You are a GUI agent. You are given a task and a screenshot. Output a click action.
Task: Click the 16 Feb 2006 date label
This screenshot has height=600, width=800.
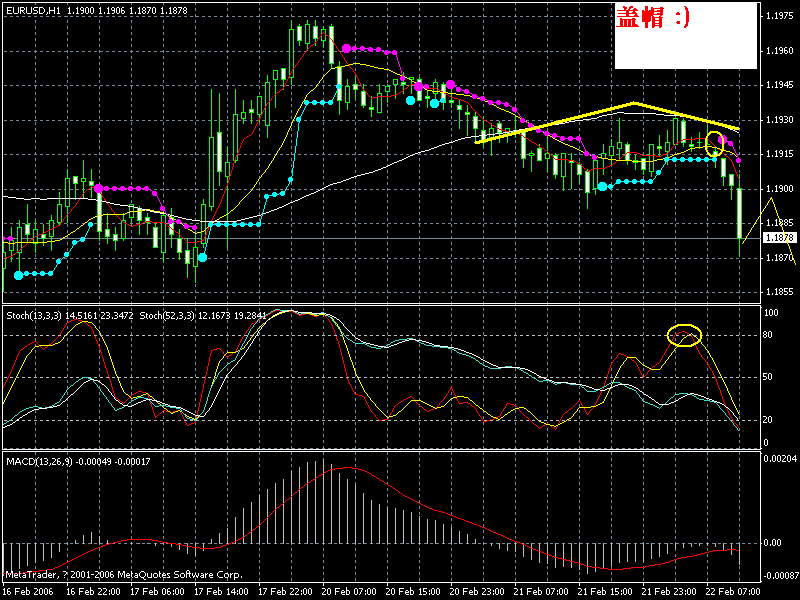[29, 590]
